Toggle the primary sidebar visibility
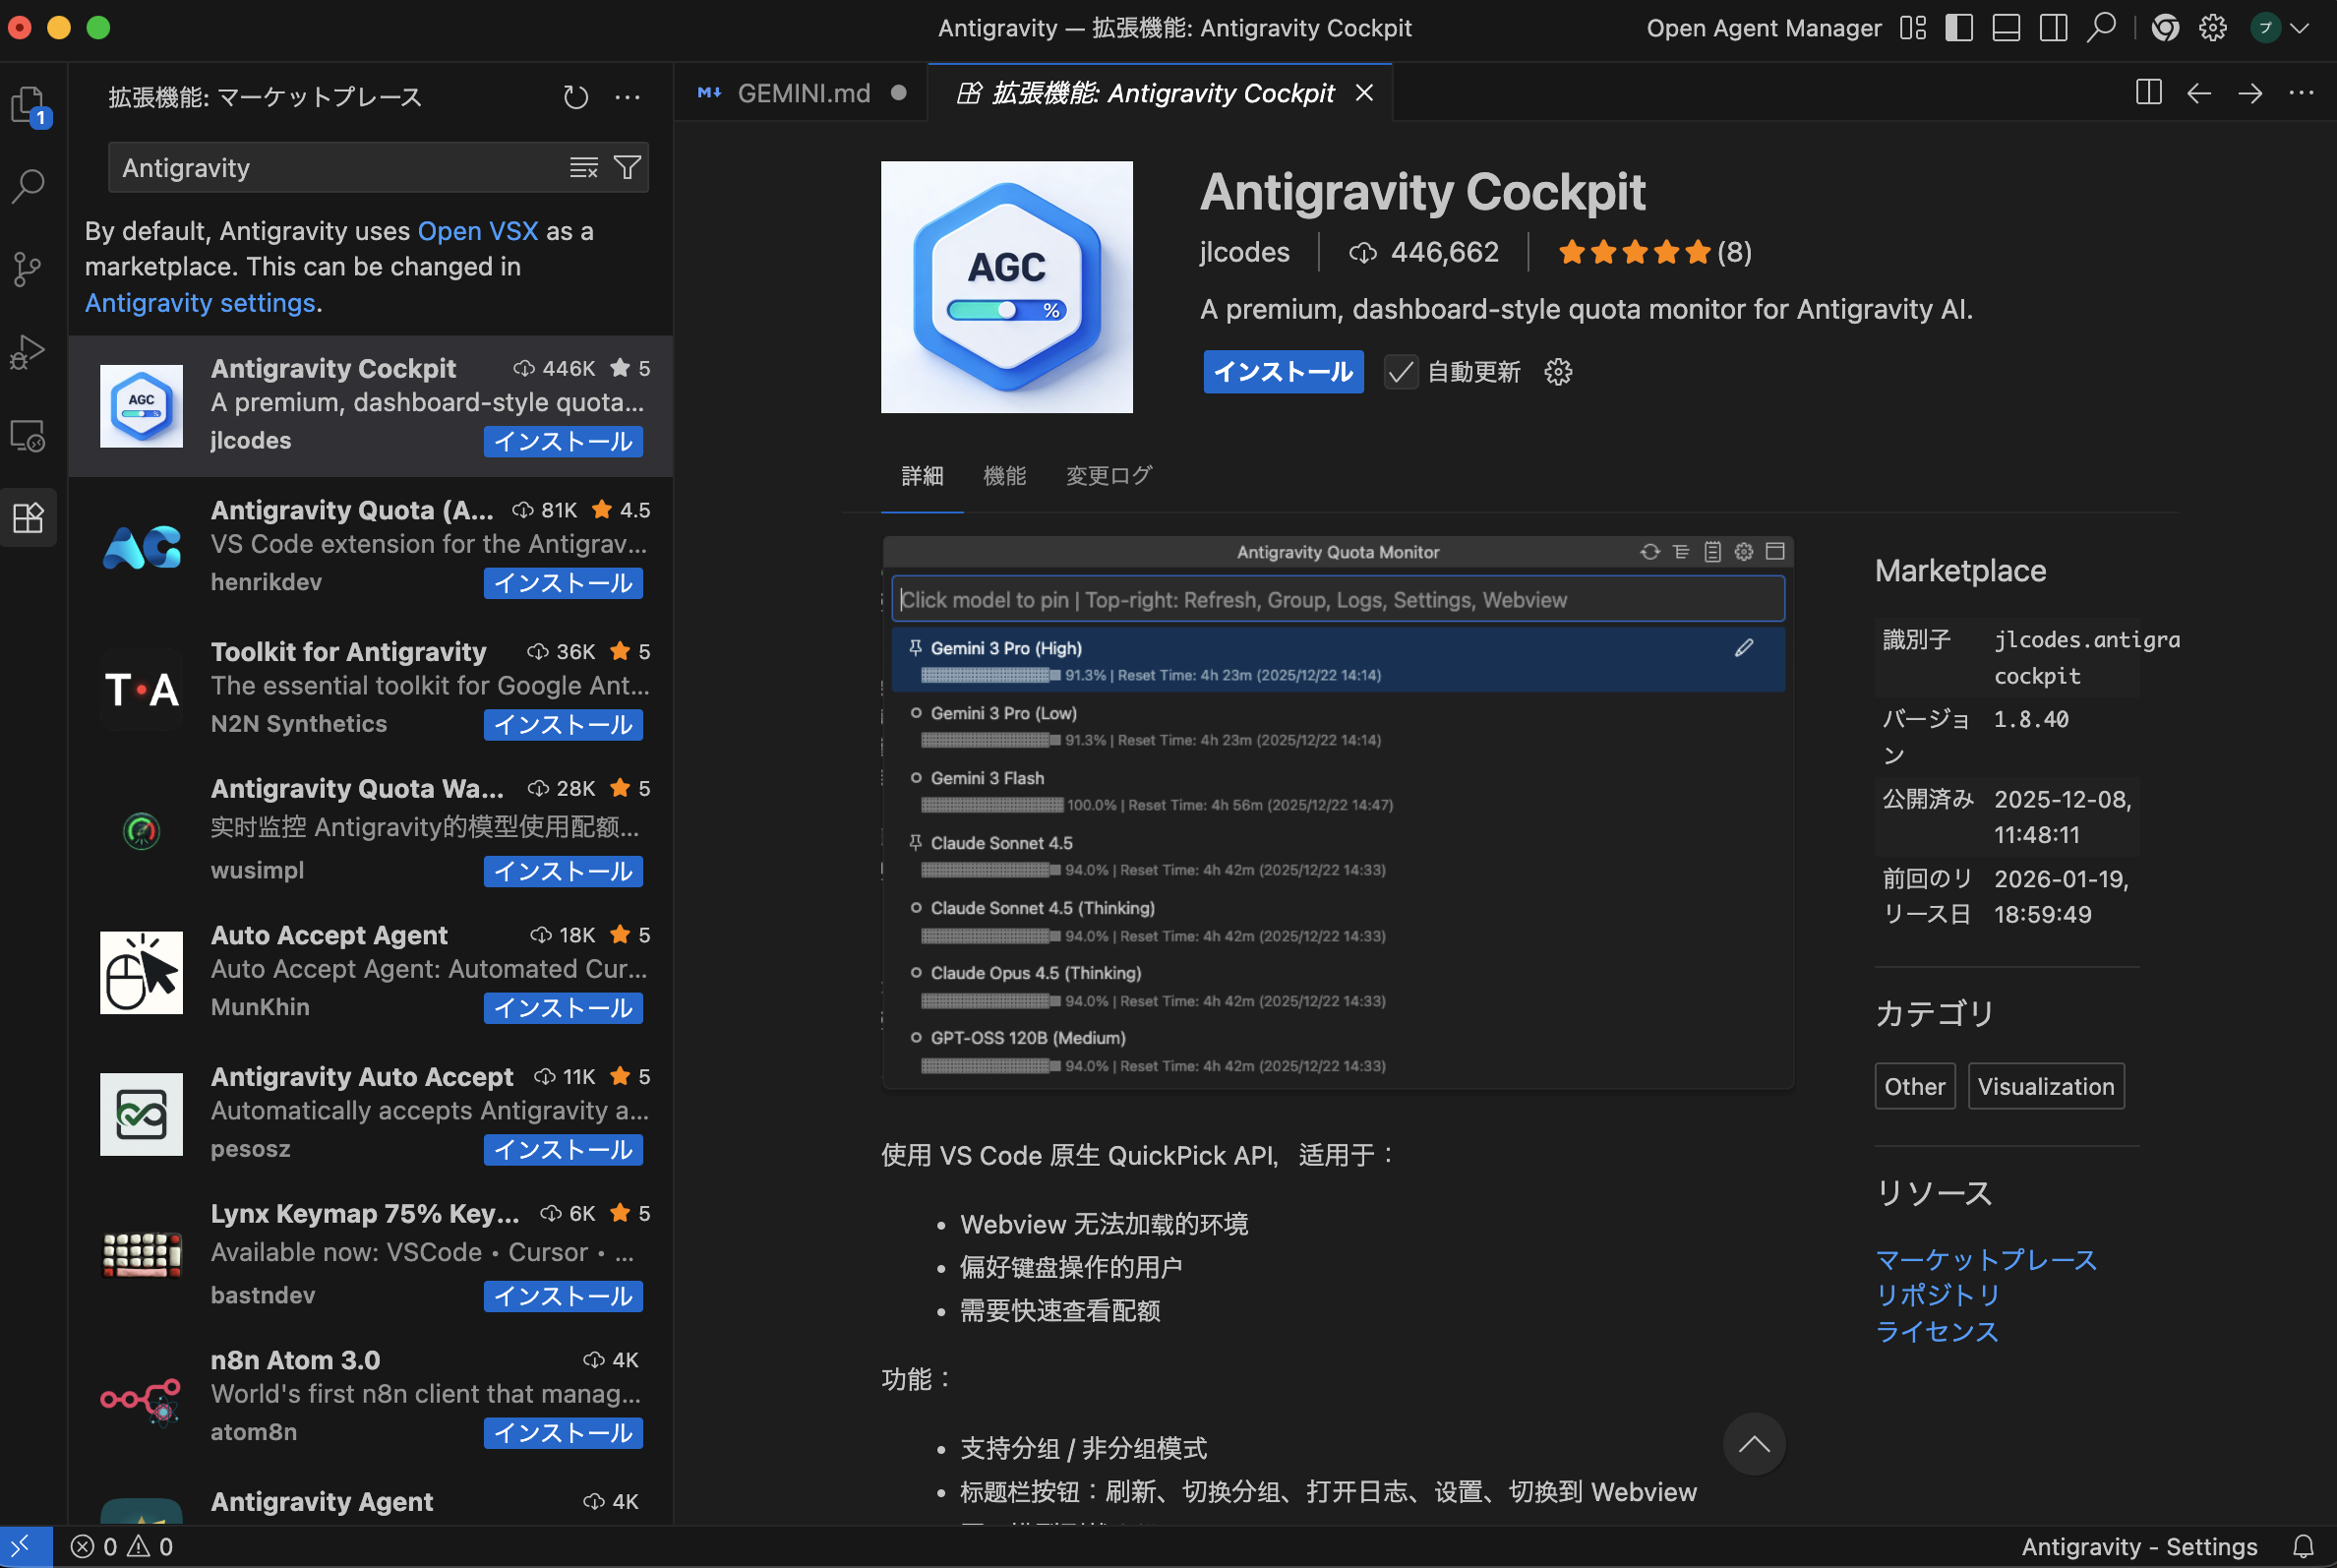 [1958, 27]
